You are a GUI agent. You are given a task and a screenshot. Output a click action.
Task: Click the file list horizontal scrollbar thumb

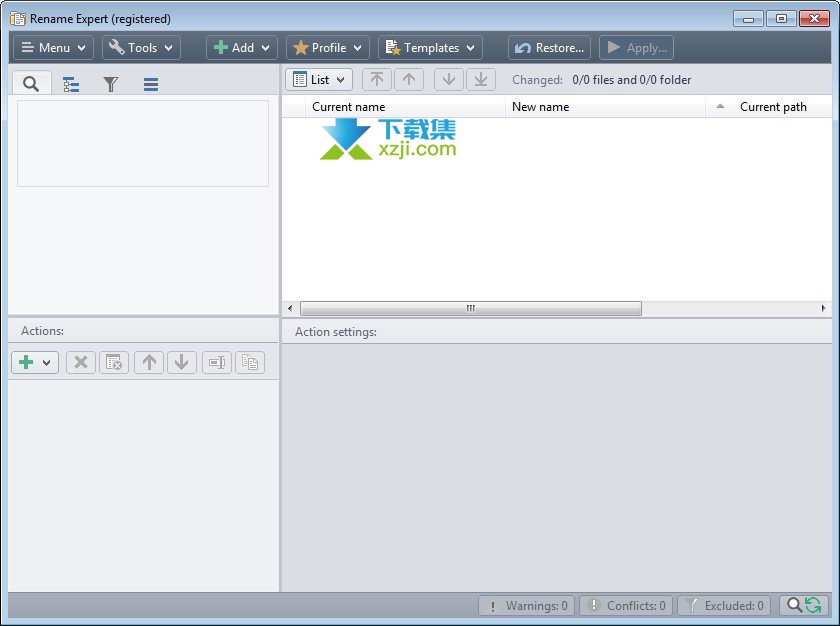(x=471, y=308)
